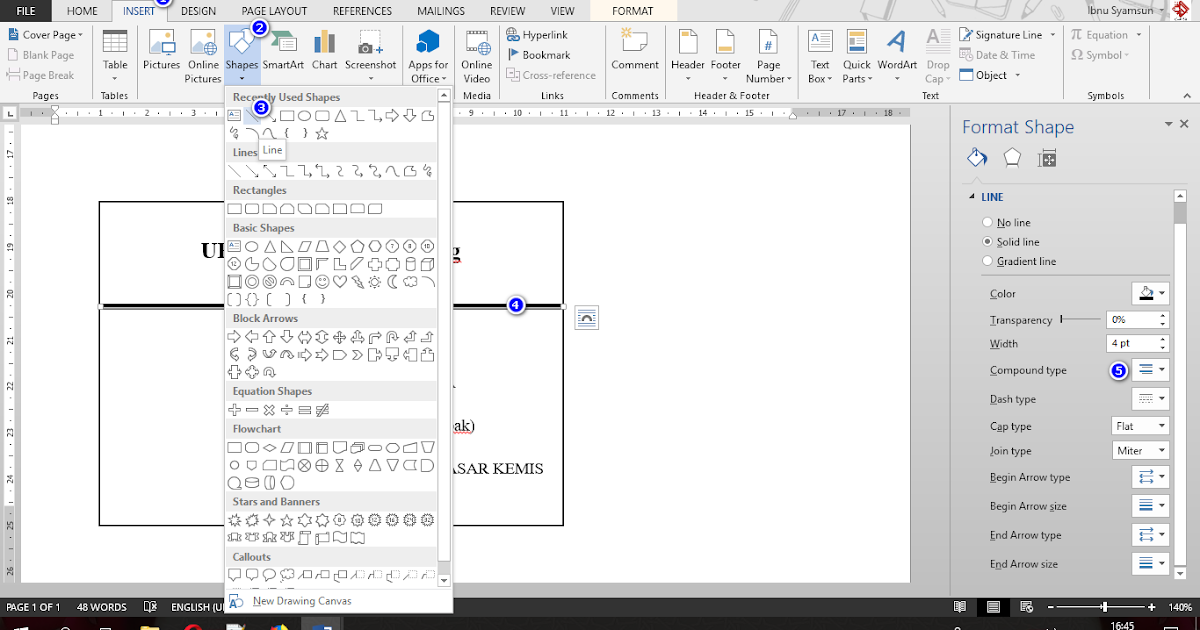The height and width of the screenshot is (630, 1200).
Task: Open the End Arrow size dropdown
Action: pos(1150,564)
